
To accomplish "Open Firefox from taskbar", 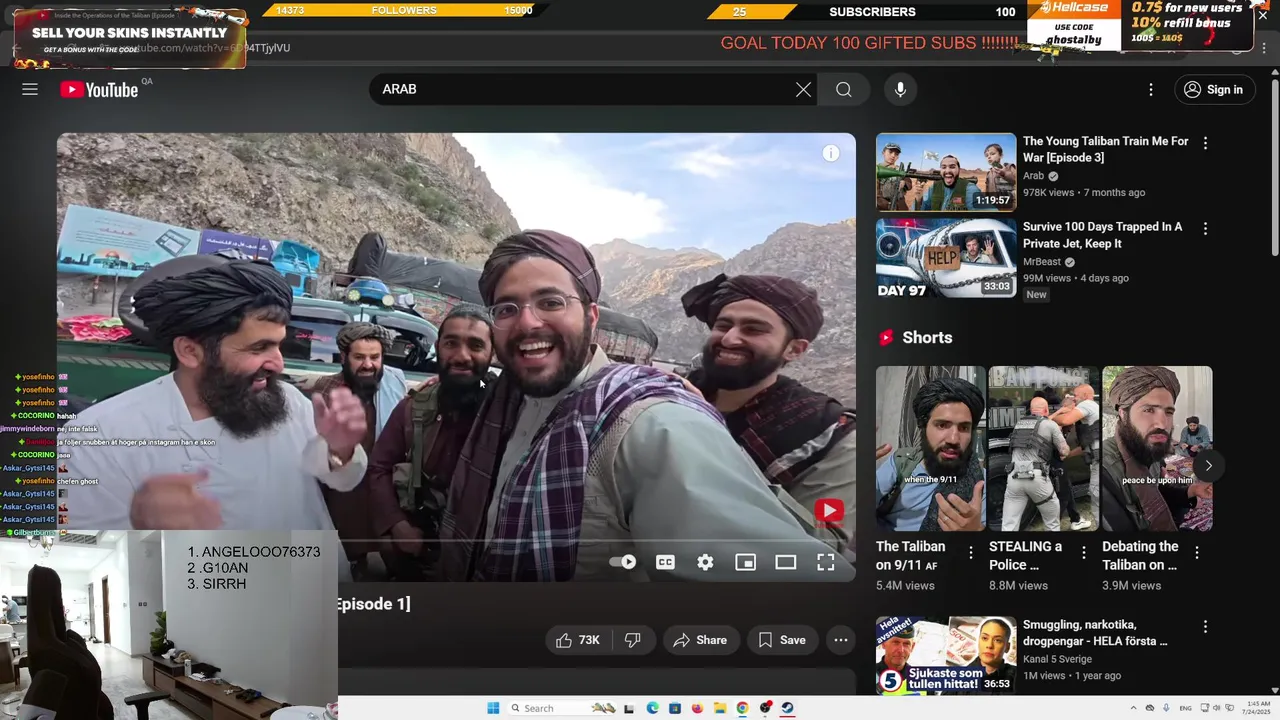I will [697, 708].
